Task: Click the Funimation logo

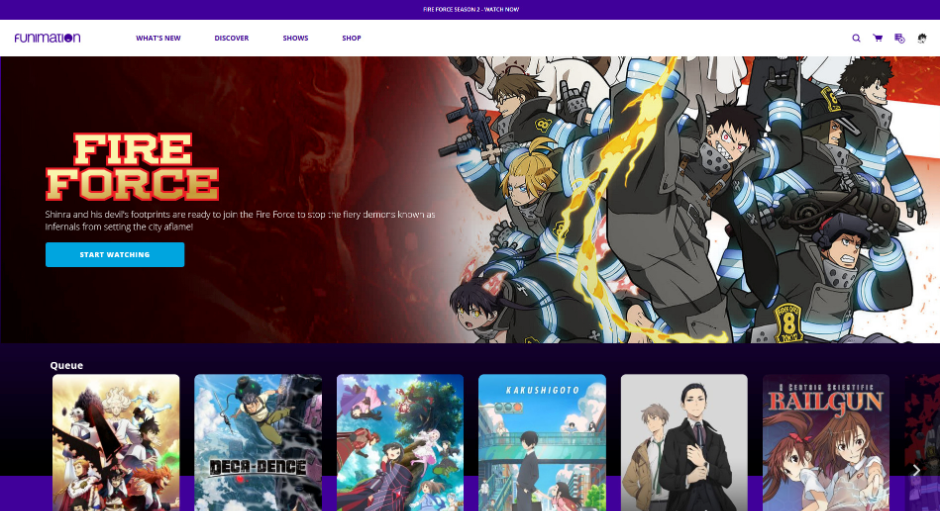Action: pyautogui.click(x=47, y=38)
